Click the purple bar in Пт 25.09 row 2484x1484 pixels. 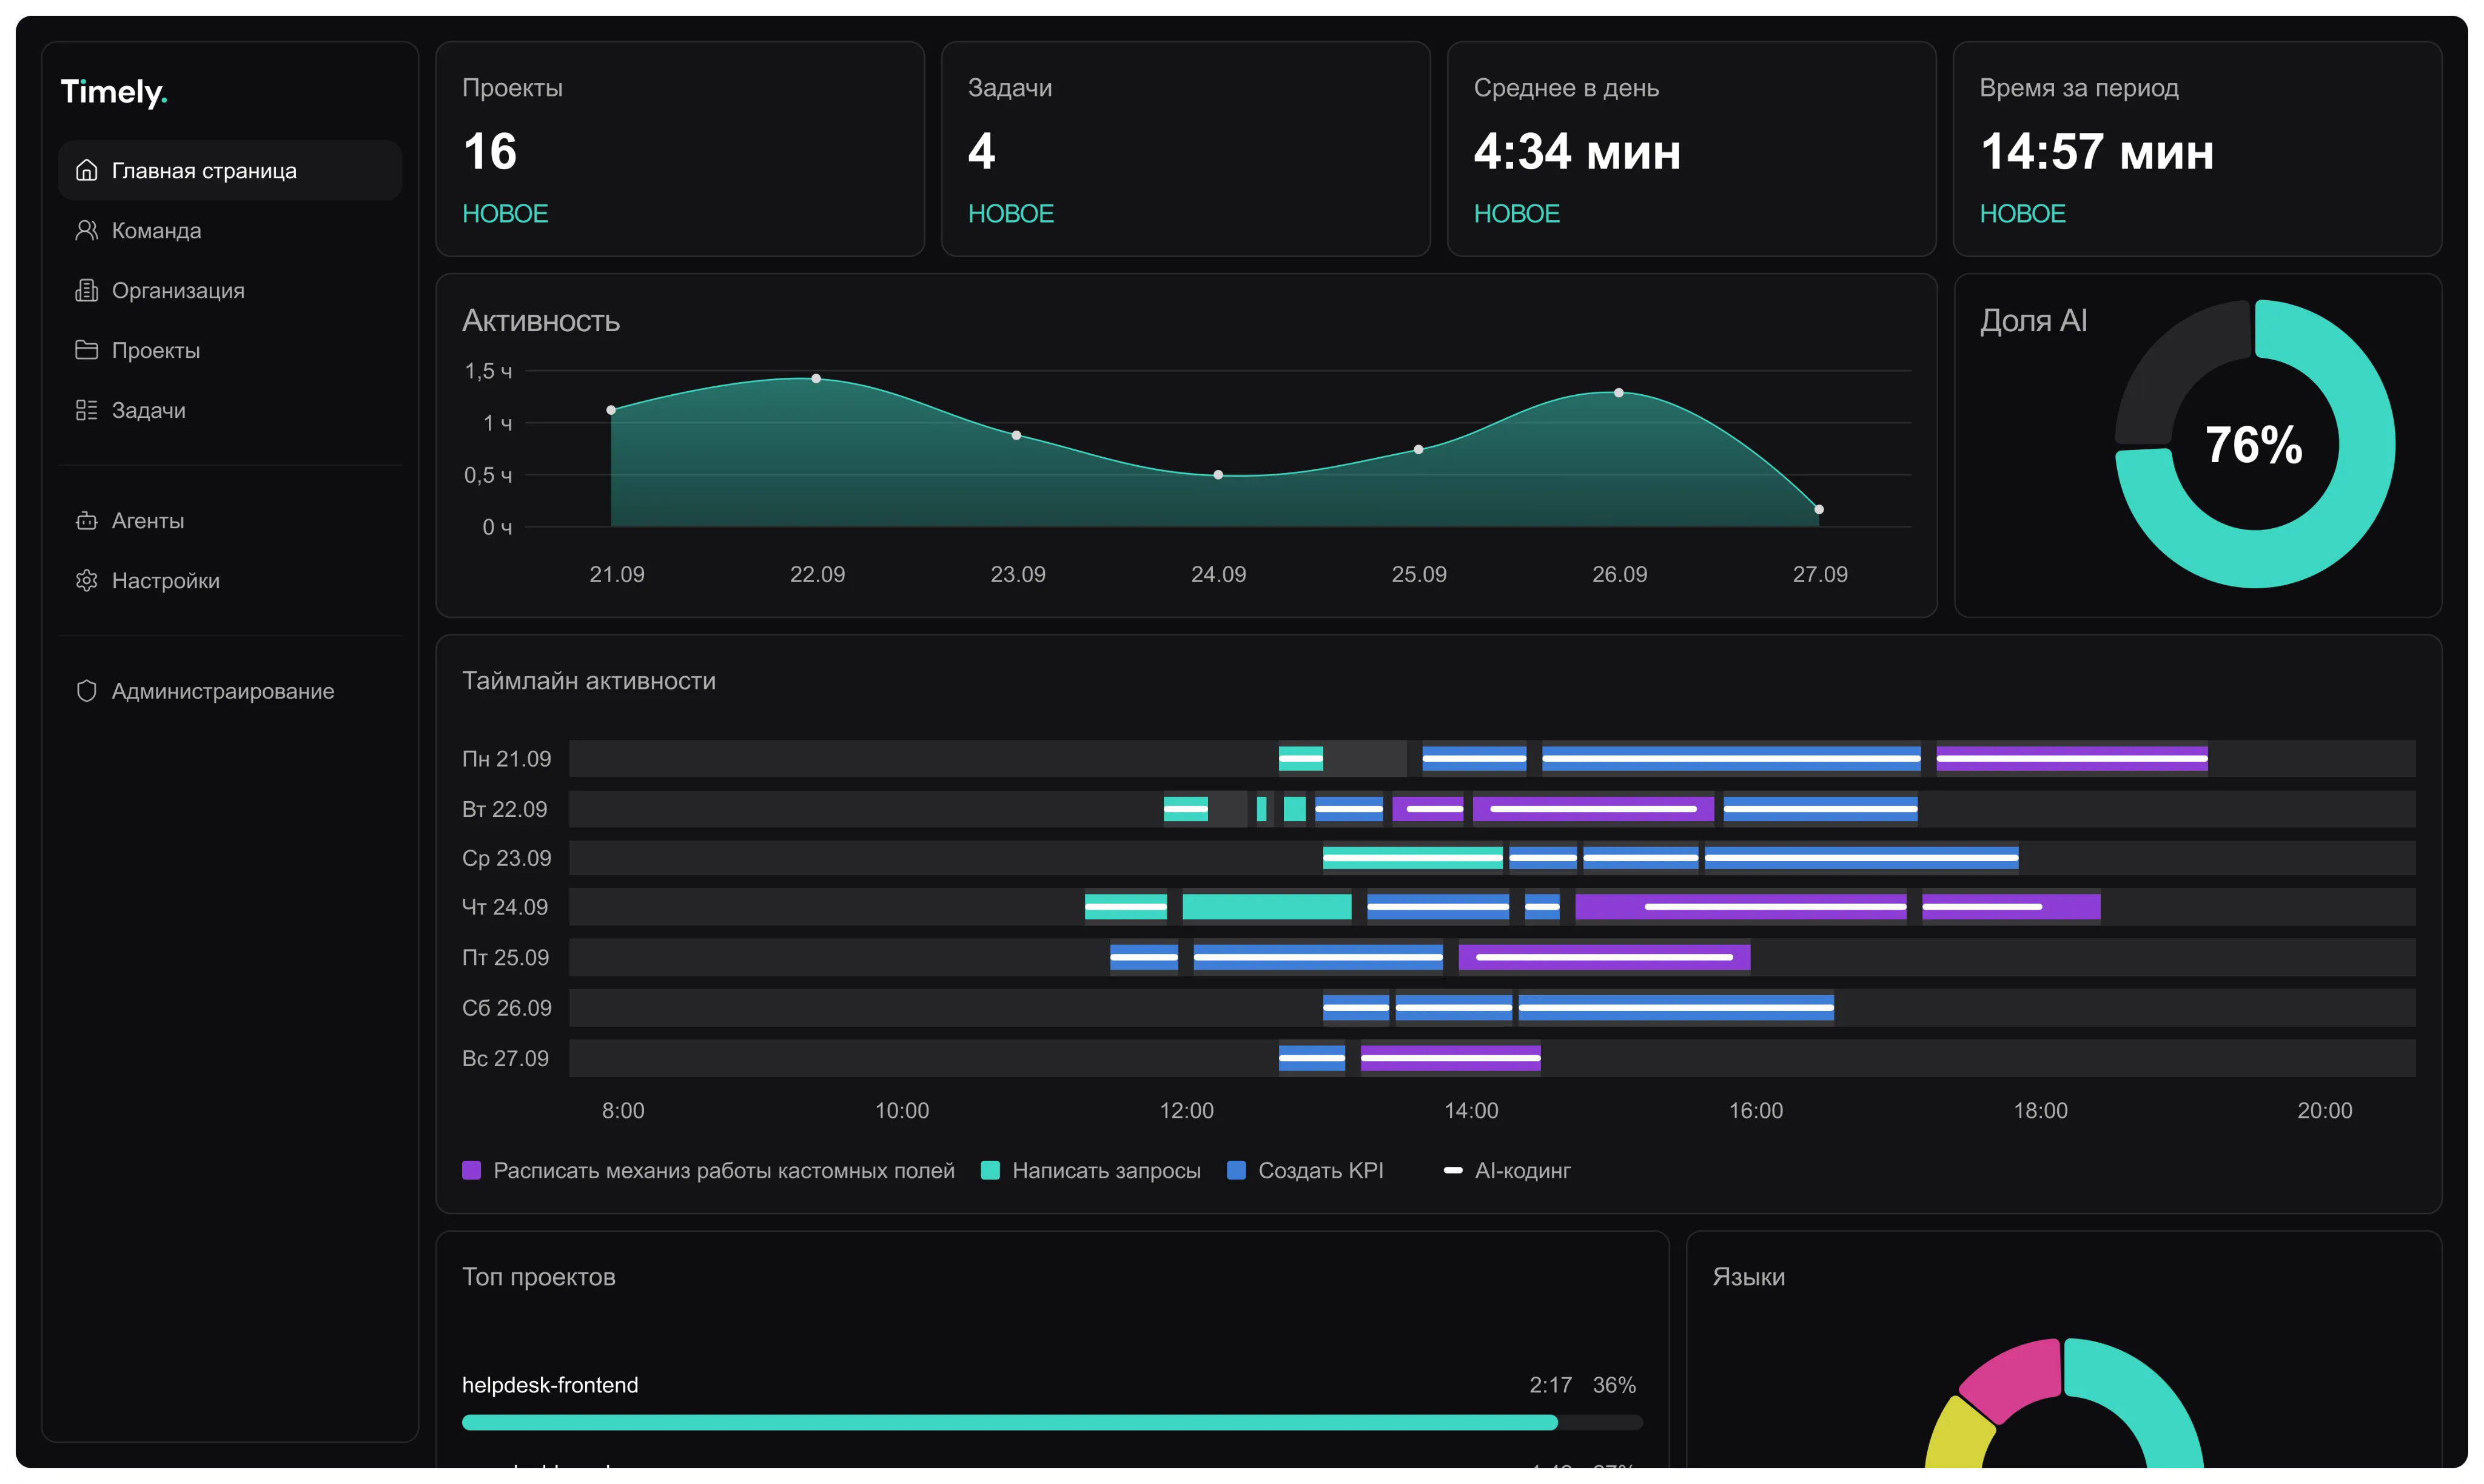[x=1605, y=957]
